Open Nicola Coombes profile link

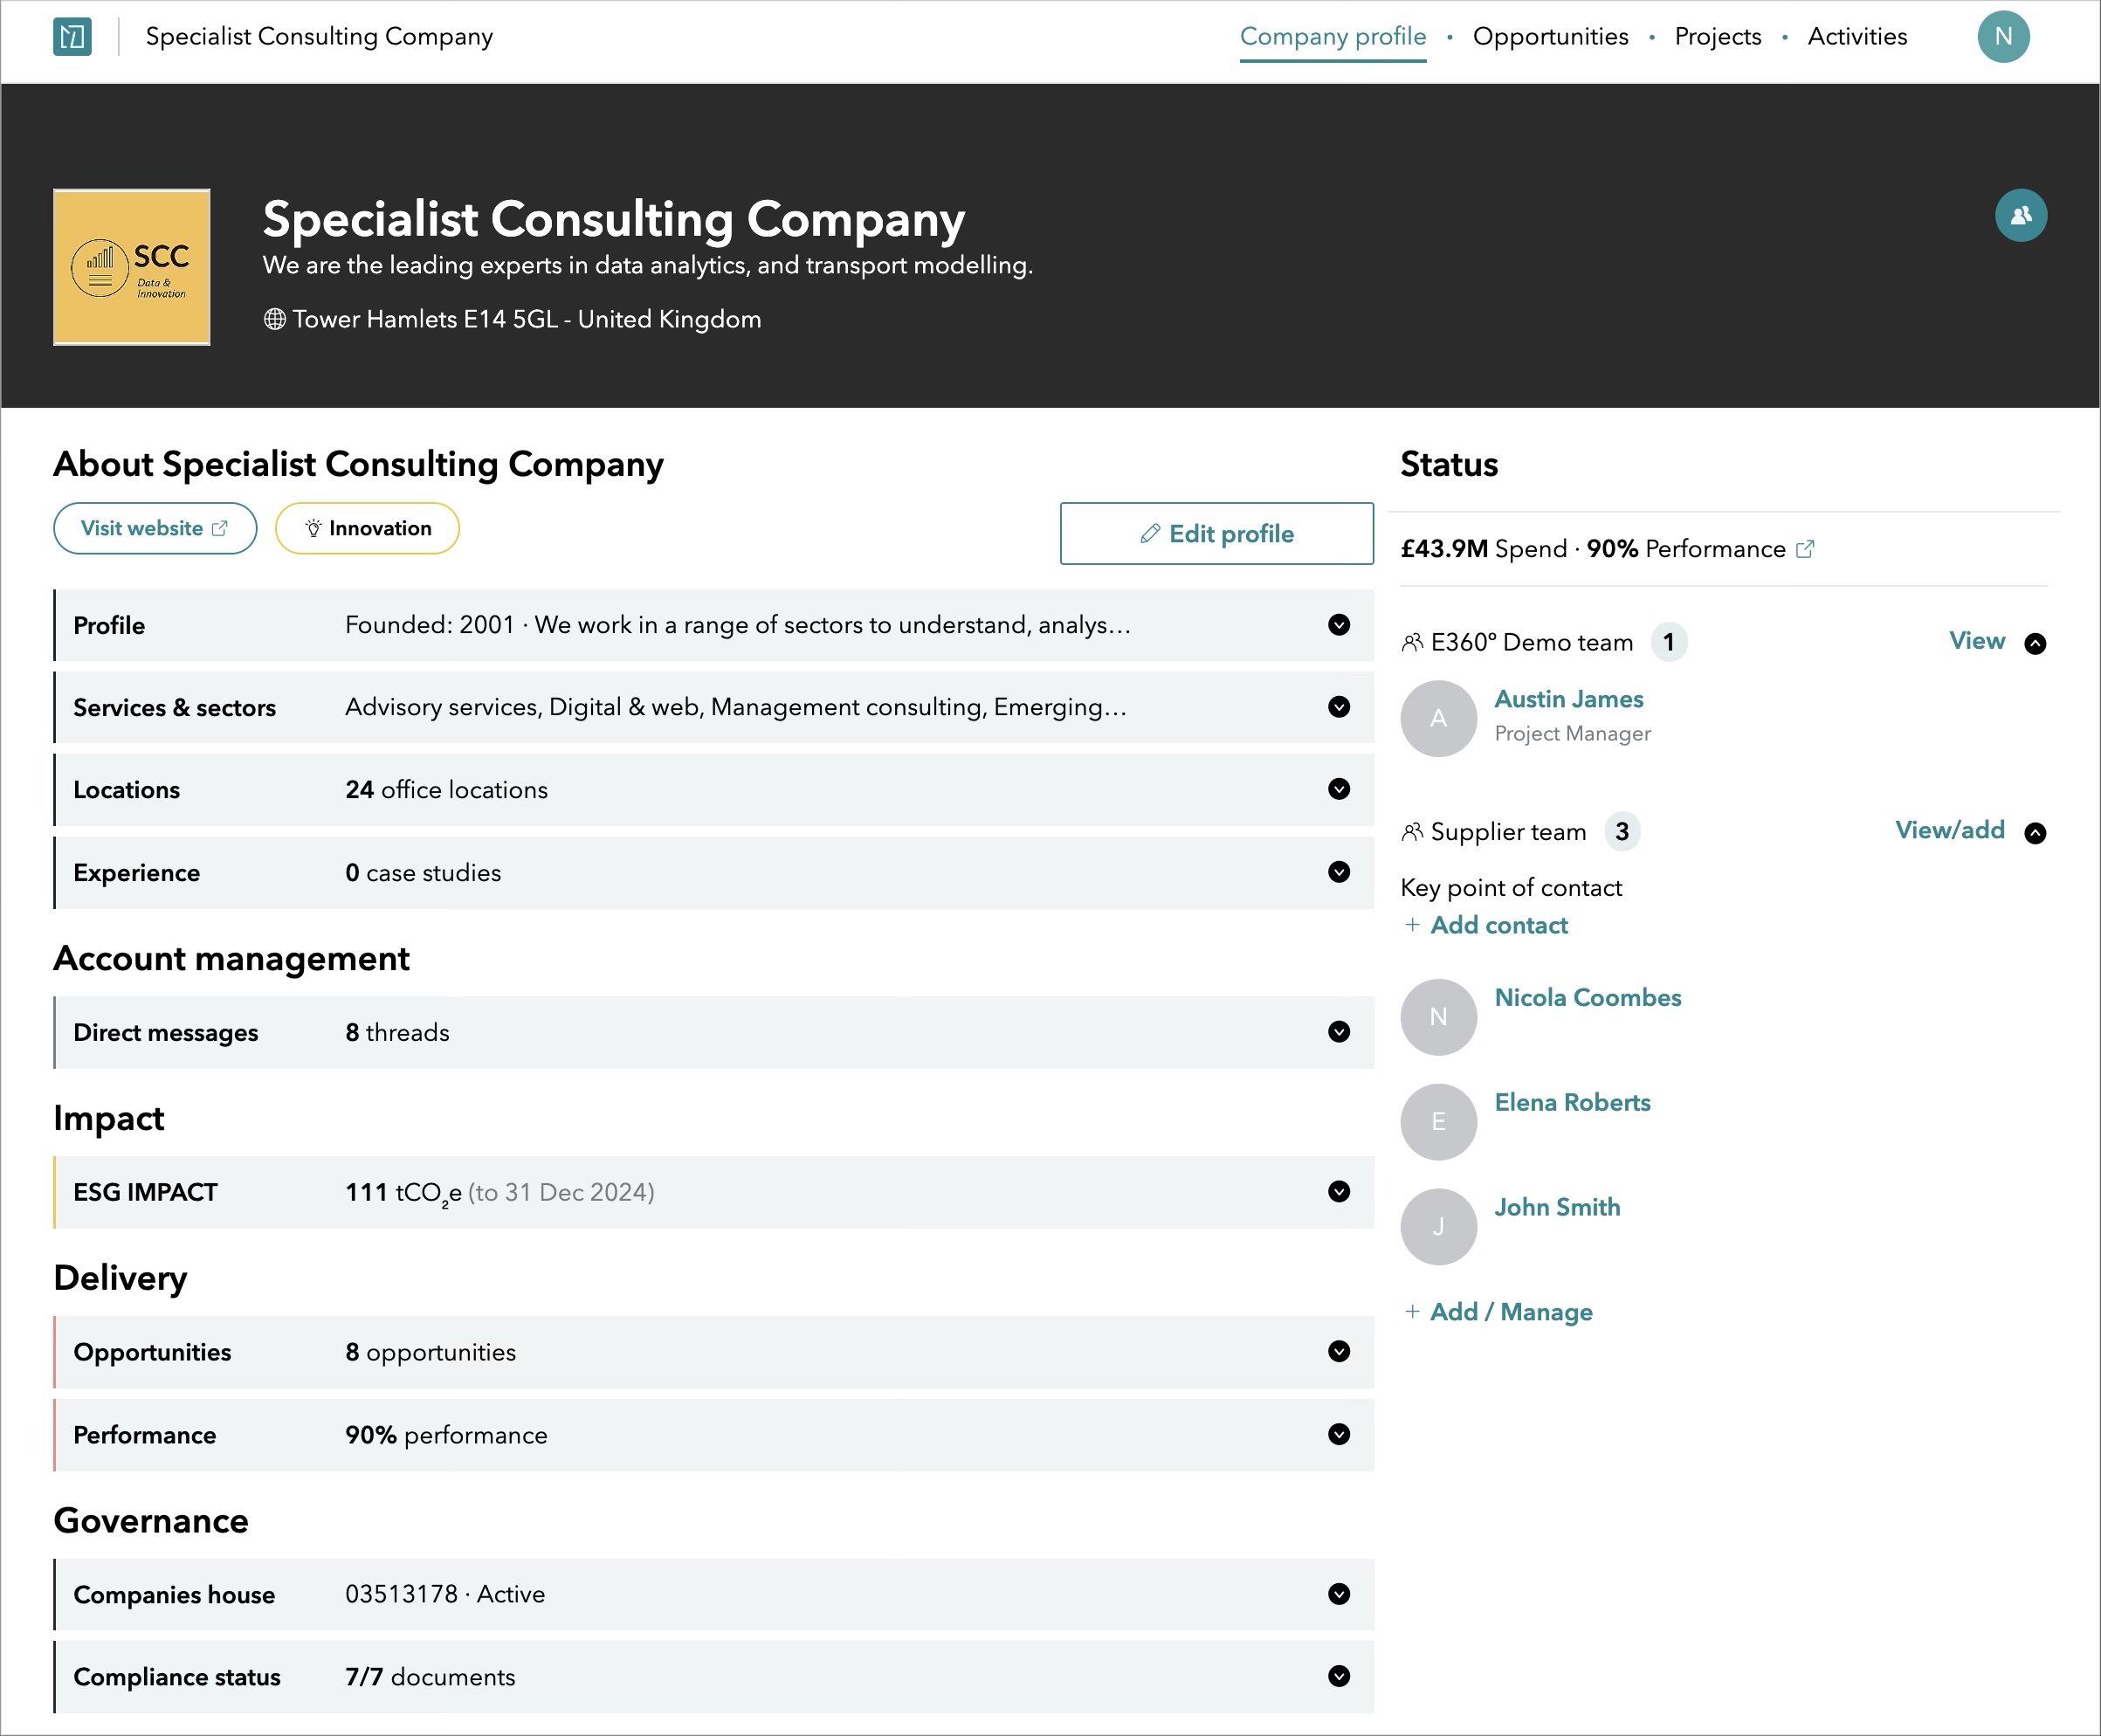coord(1587,997)
